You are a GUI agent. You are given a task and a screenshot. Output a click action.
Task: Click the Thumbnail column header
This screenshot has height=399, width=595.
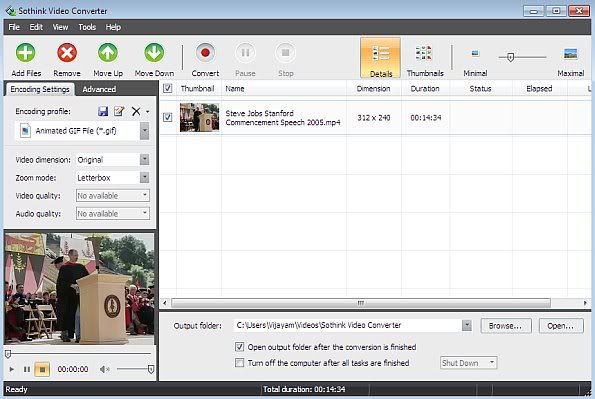click(197, 89)
